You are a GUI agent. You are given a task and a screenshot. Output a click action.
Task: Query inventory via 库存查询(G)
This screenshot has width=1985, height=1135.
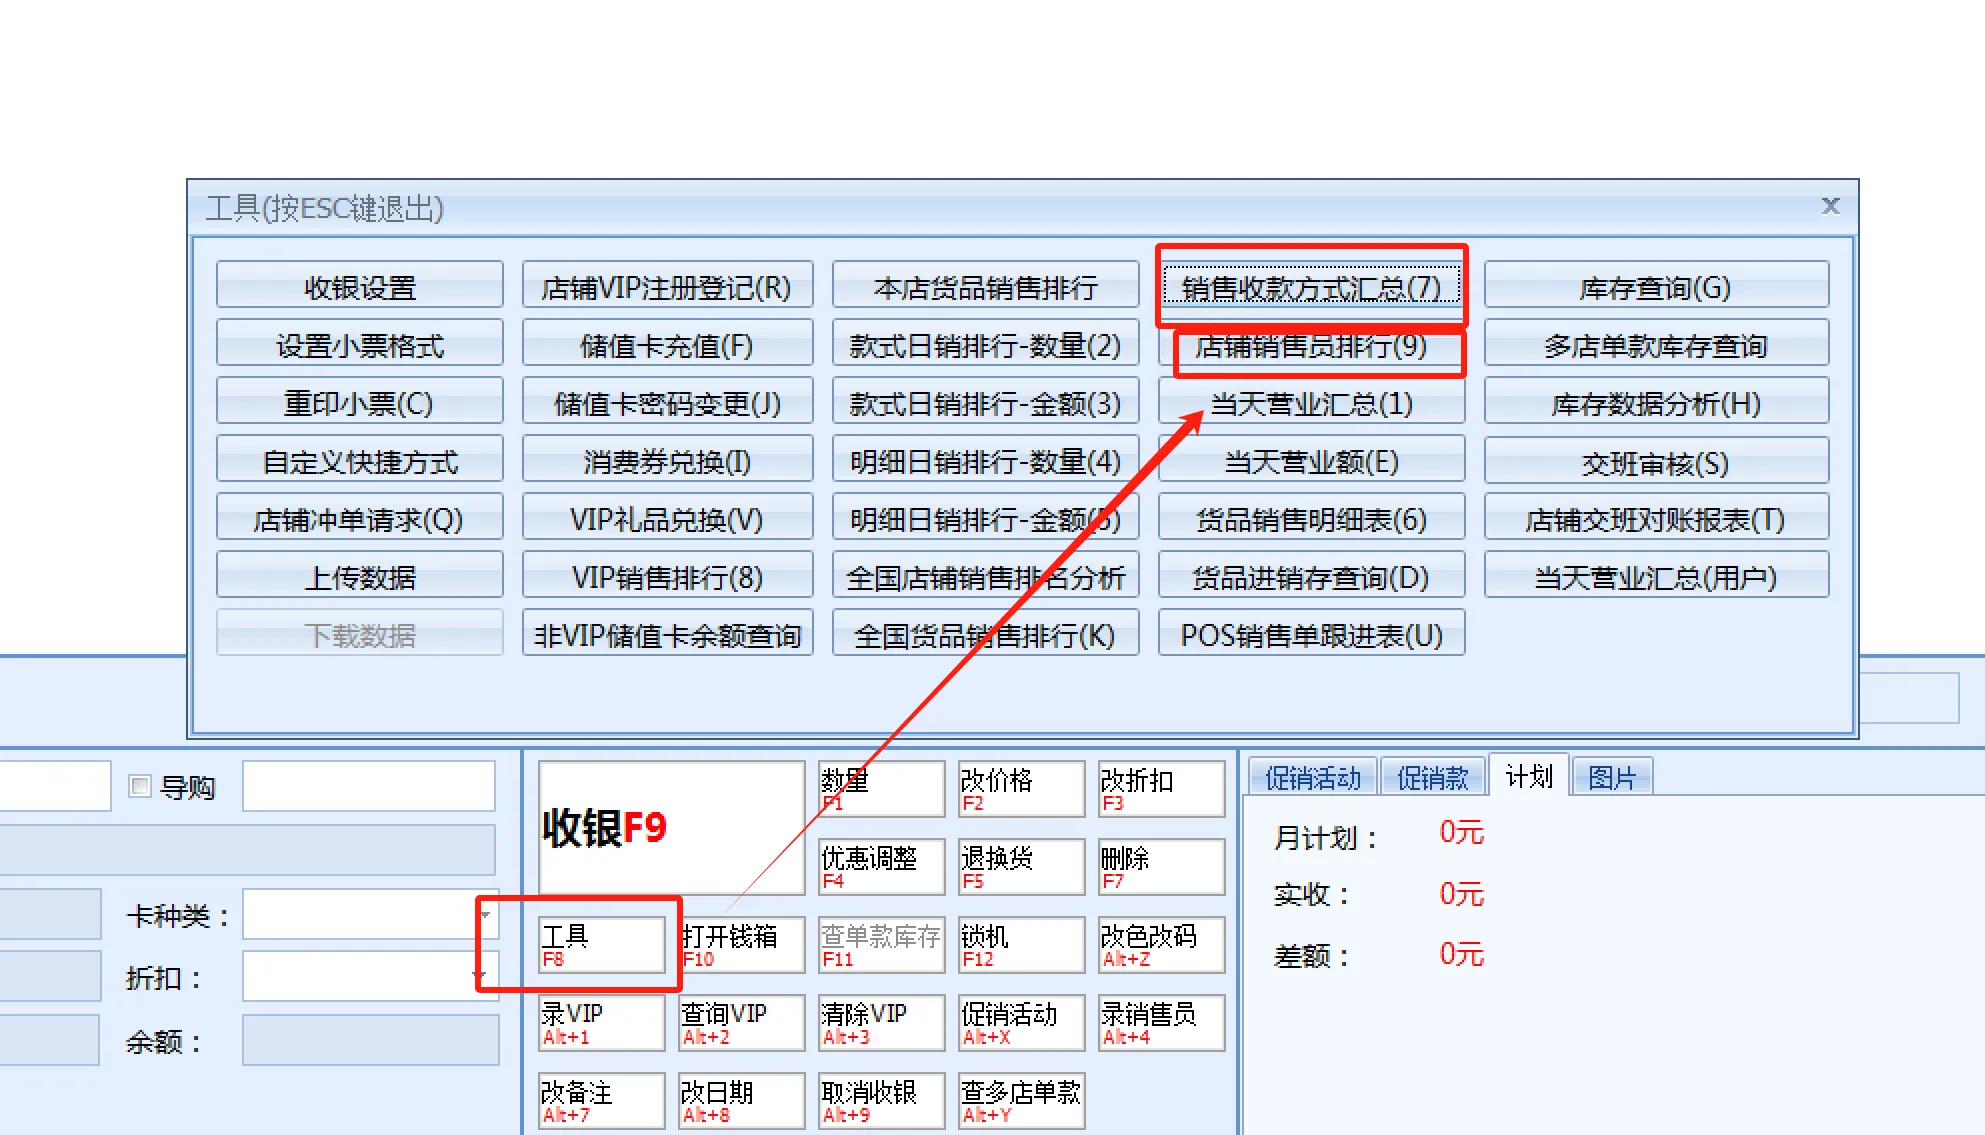coord(1655,286)
